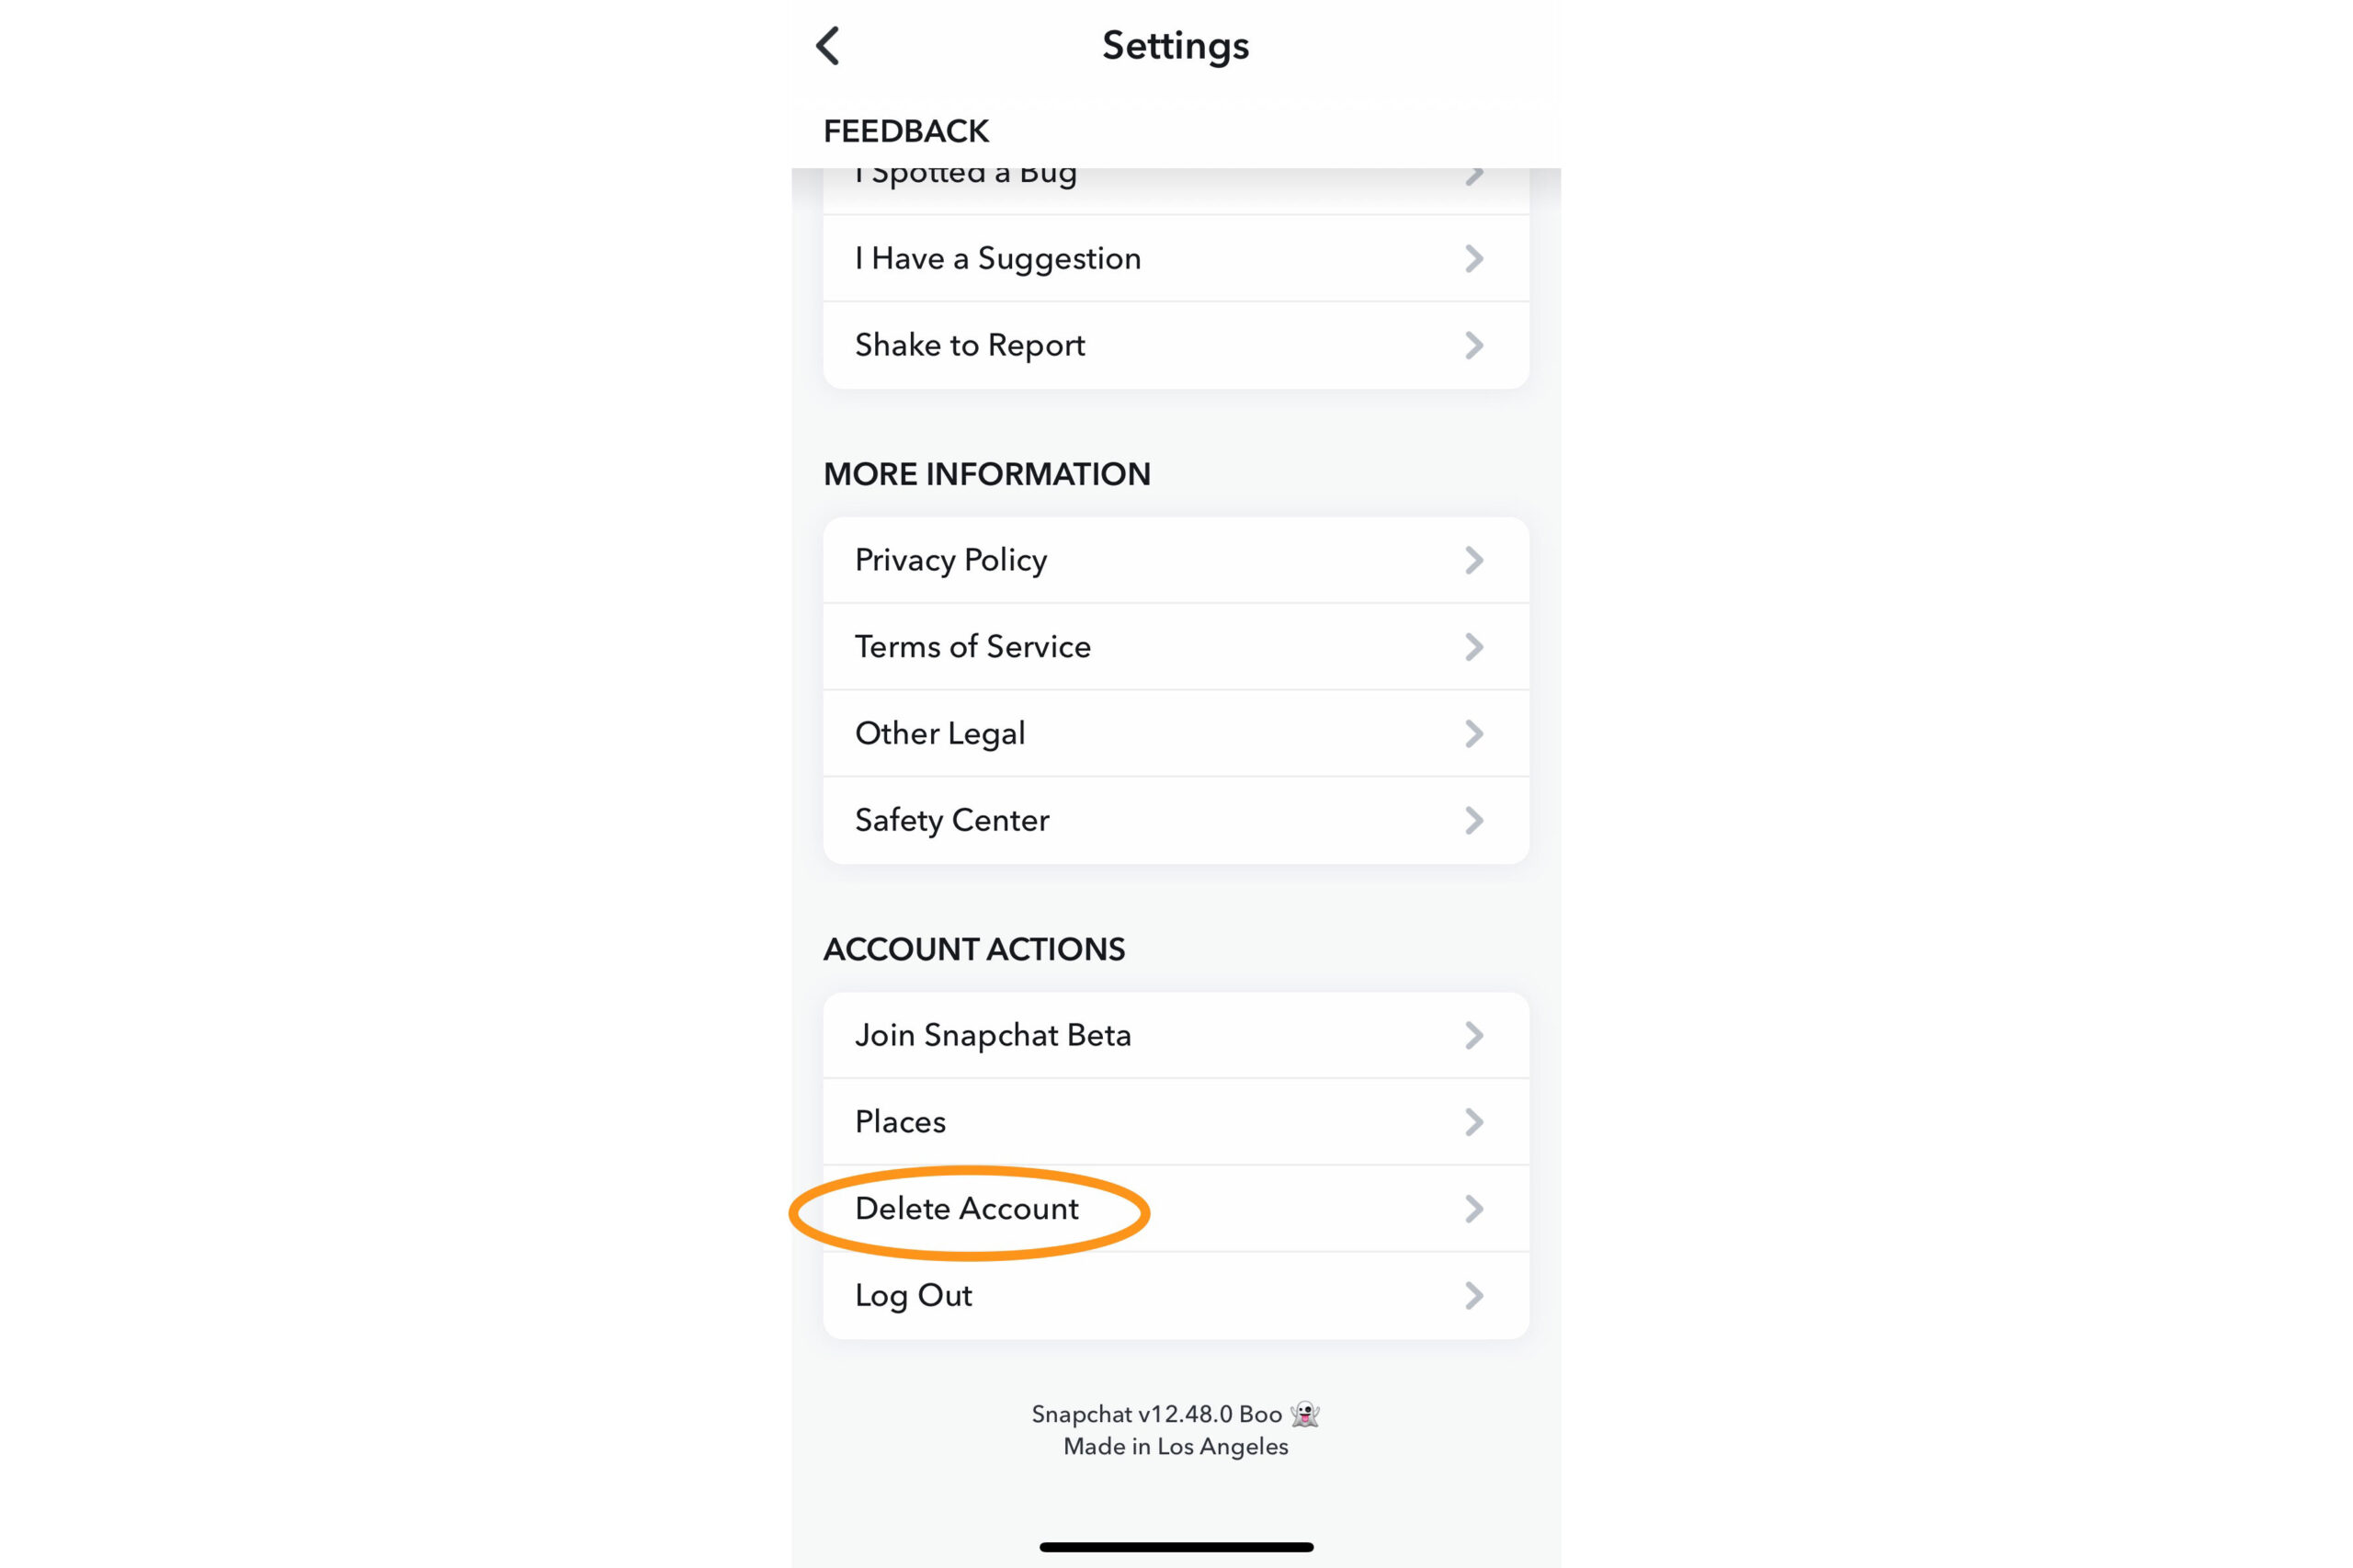Viewport: 2353px width, 1568px height.
Task: Tap the Delete Account chevron arrow
Action: tap(1473, 1209)
